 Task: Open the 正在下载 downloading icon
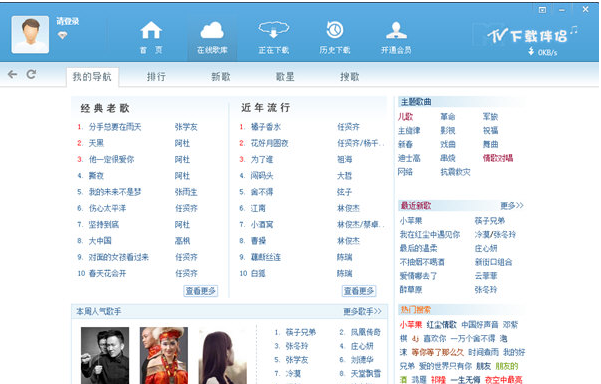273,30
